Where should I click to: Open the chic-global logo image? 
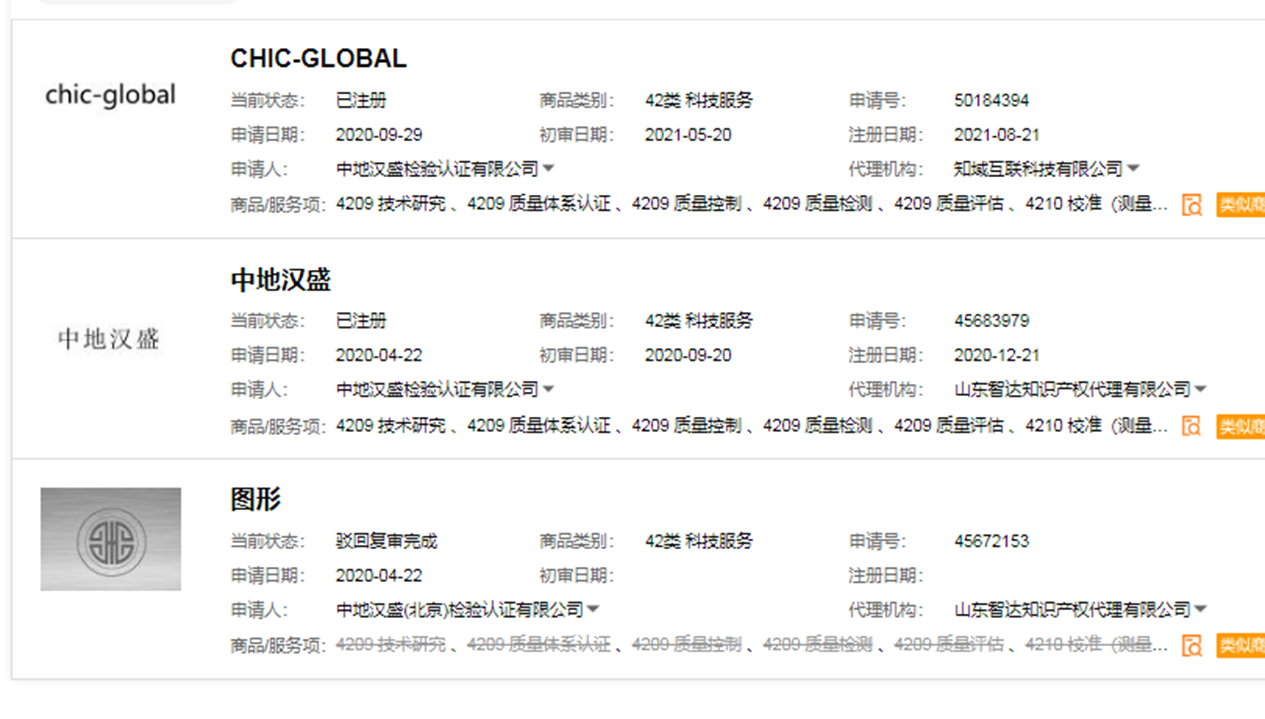tap(110, 95)
